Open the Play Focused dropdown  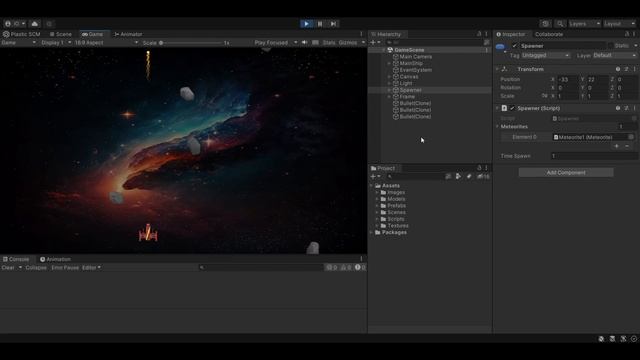[276, 42]
